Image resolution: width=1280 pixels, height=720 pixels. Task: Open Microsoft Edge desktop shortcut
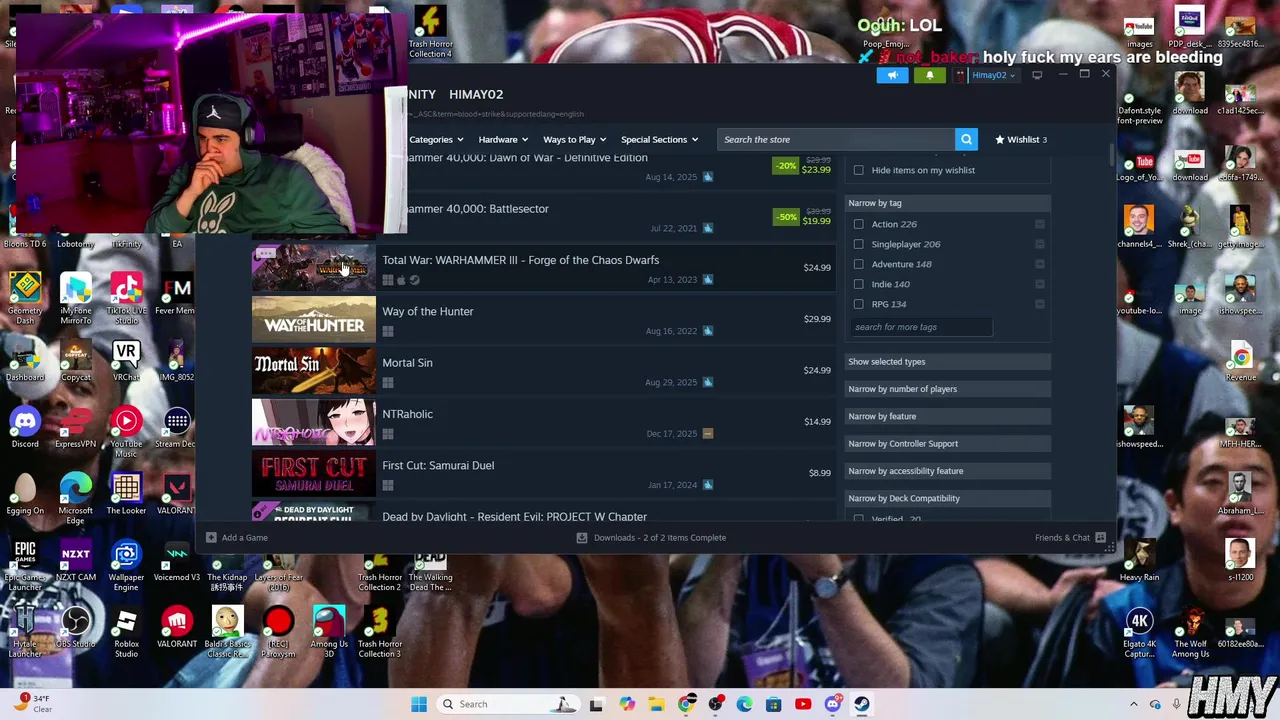point(76,498)
